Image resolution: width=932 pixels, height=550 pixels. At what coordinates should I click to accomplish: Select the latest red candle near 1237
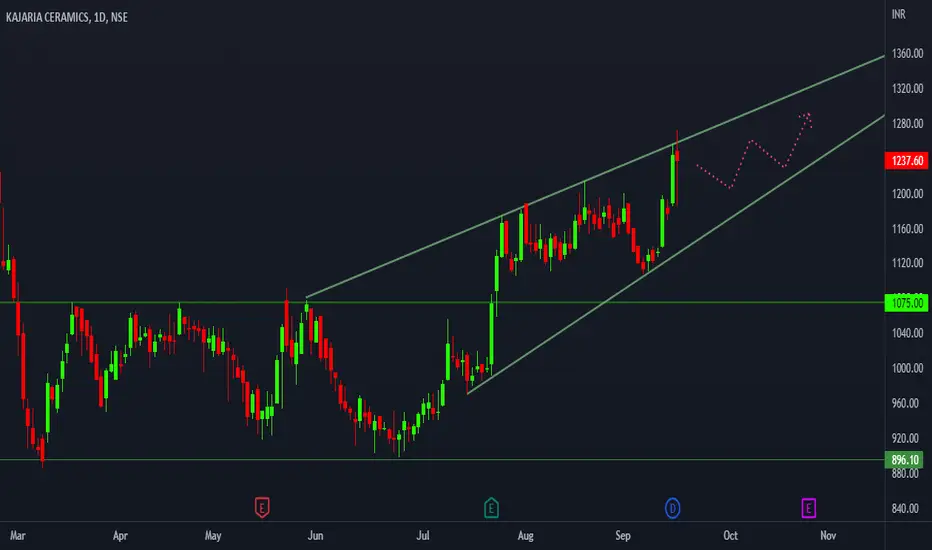(x=677, y=156)
